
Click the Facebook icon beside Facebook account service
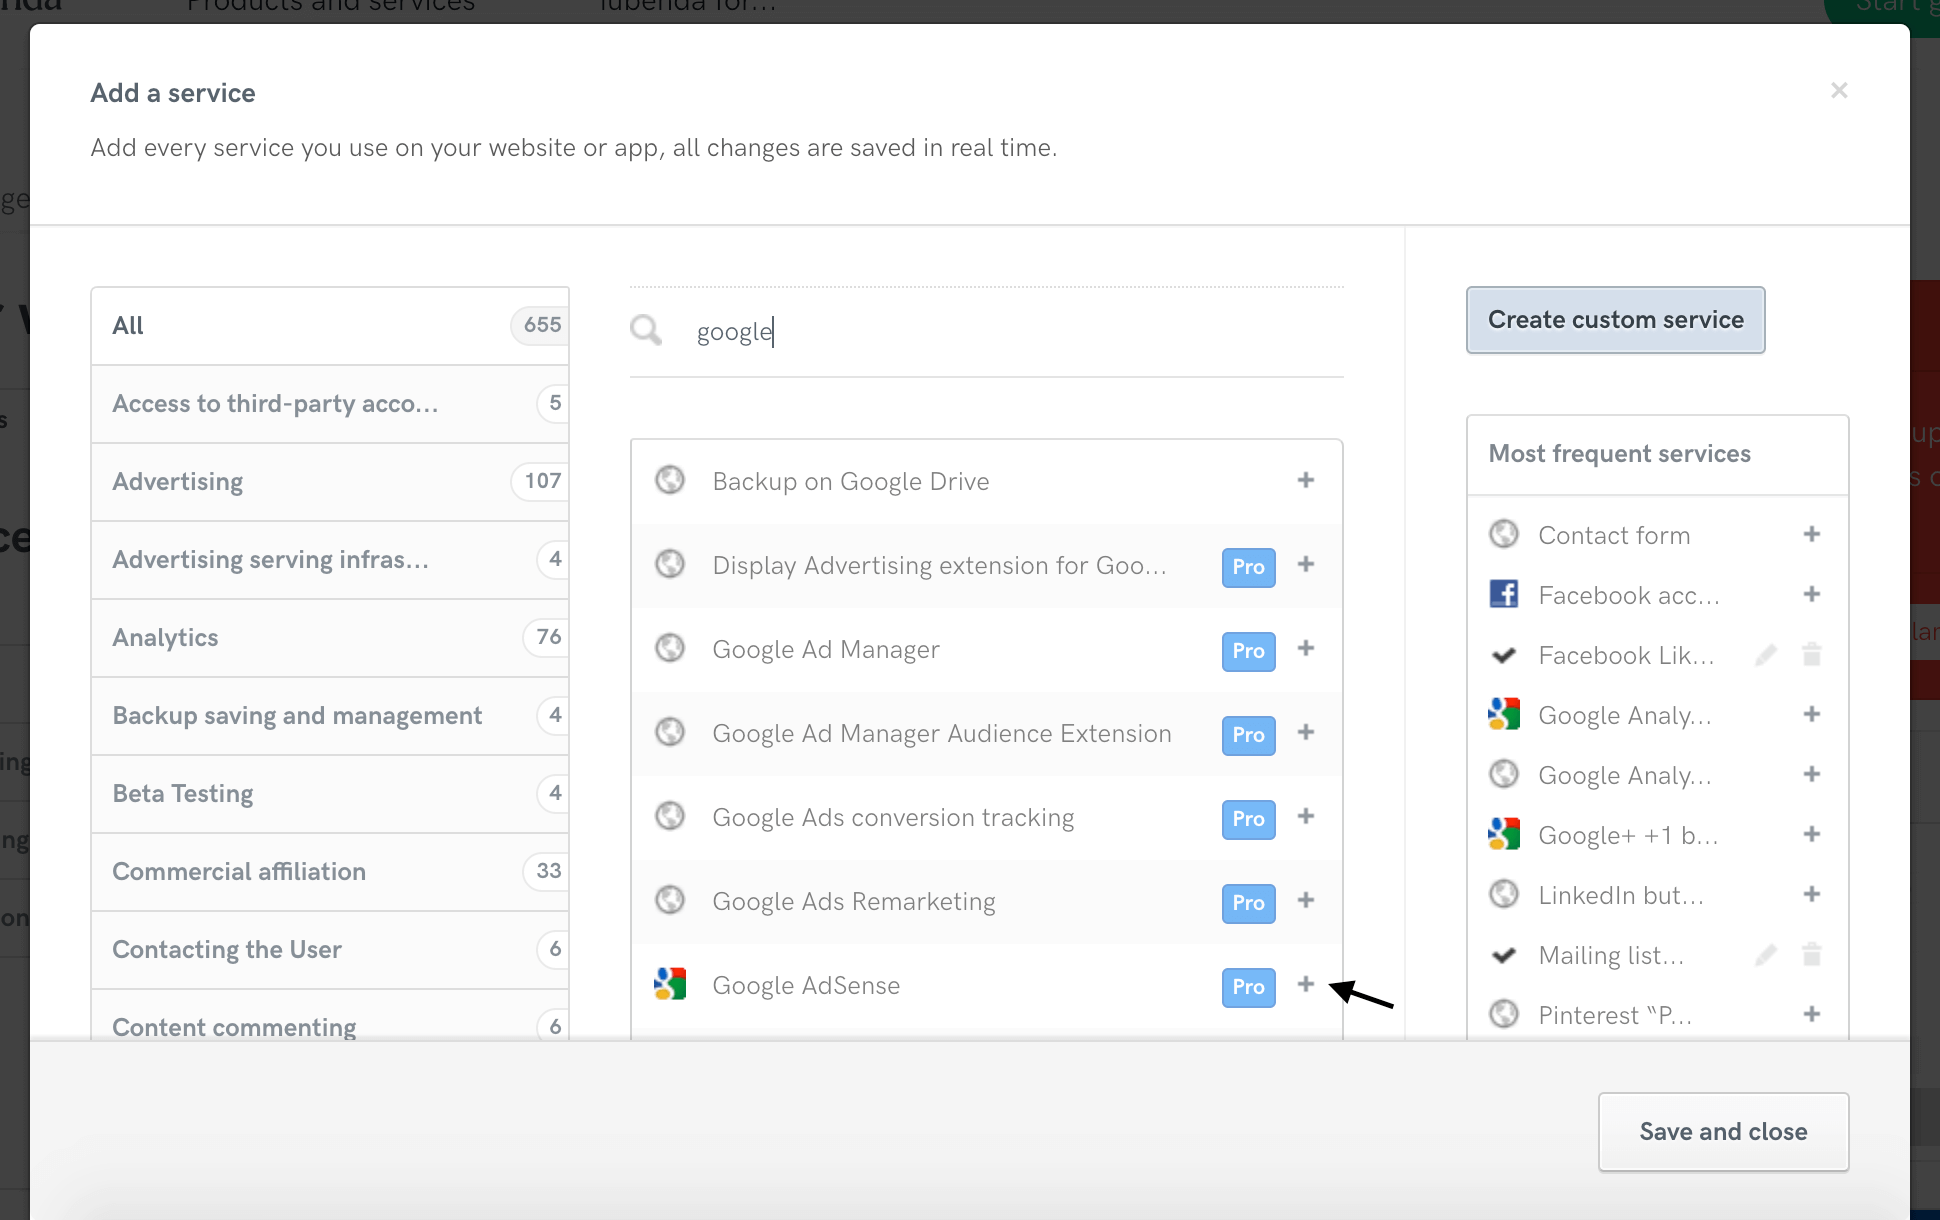pyautogui.click(x=1504, y=594)
